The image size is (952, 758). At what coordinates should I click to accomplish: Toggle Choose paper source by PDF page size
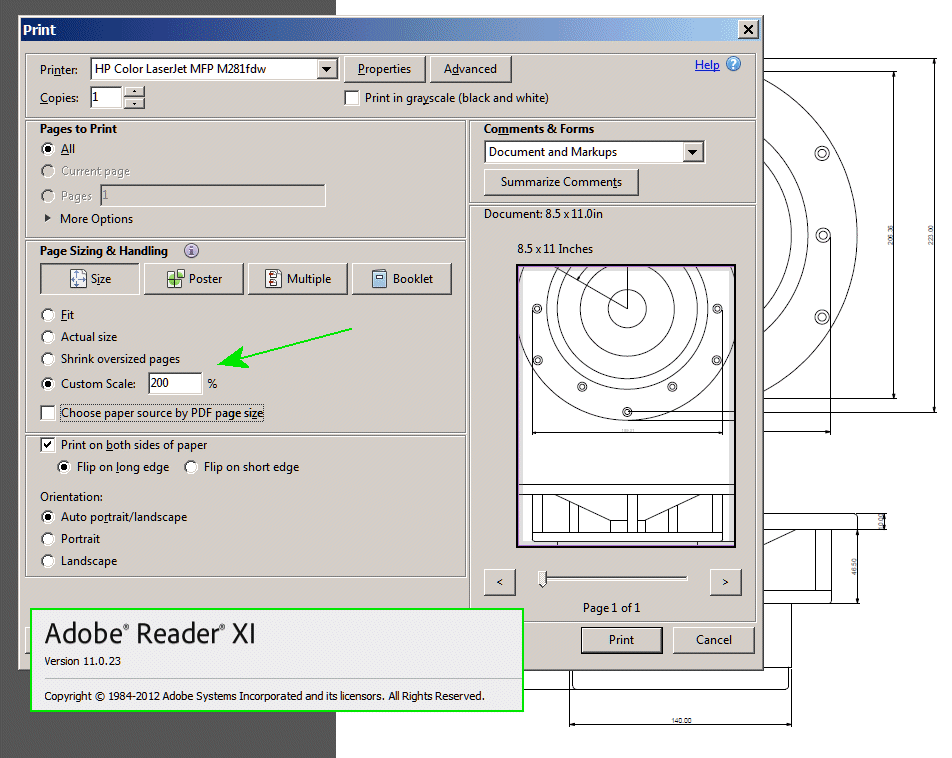tap(48, 413)
